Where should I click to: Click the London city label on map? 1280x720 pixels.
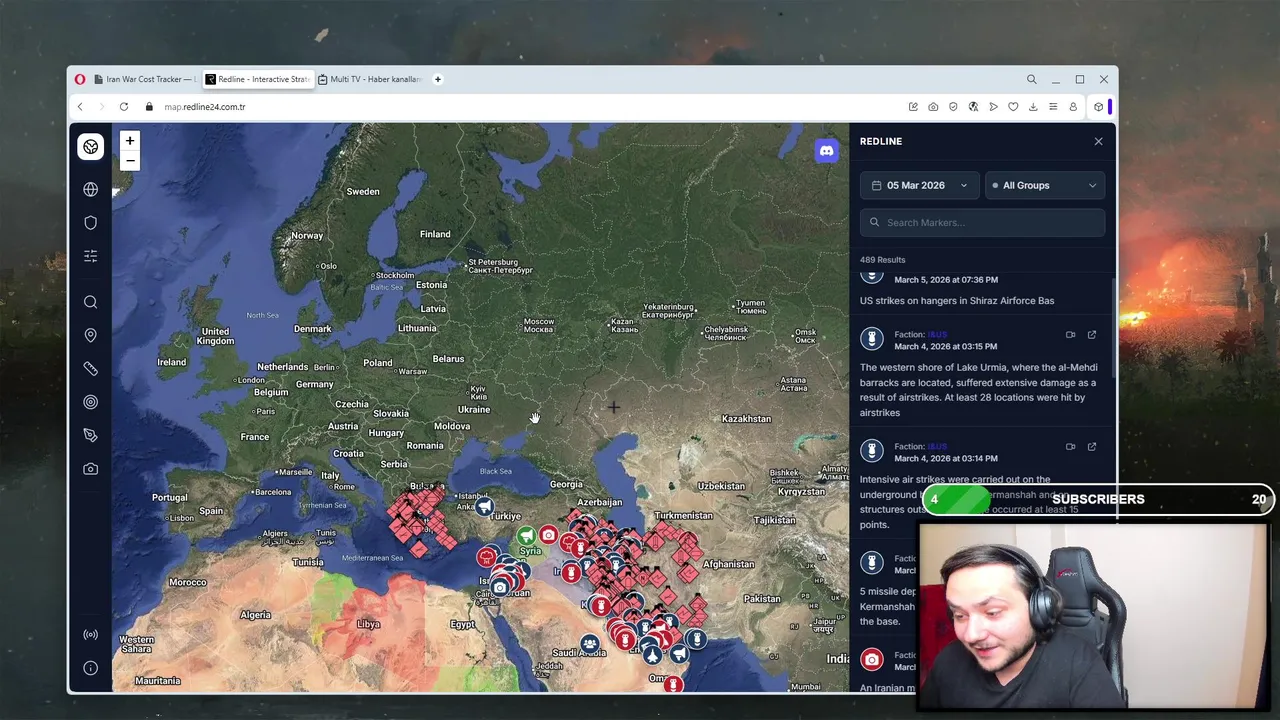click(251, 380)
